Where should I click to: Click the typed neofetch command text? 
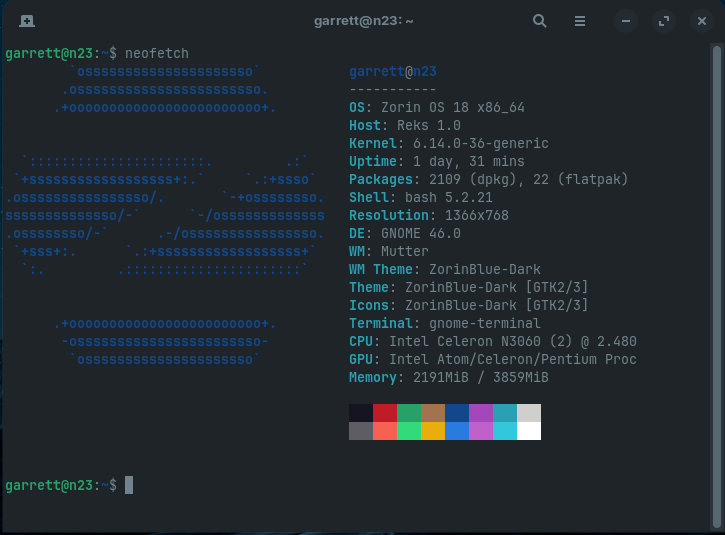[157, 53]
